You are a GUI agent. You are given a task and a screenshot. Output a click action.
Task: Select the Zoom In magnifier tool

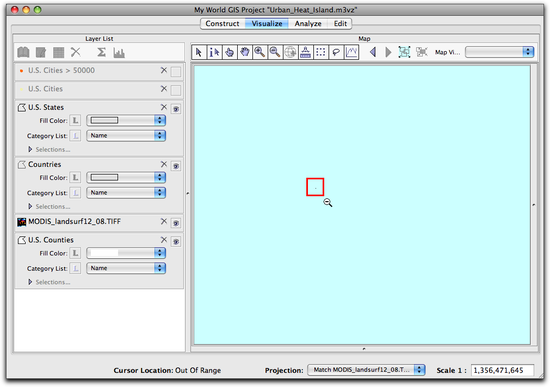(x=260, y=52)
